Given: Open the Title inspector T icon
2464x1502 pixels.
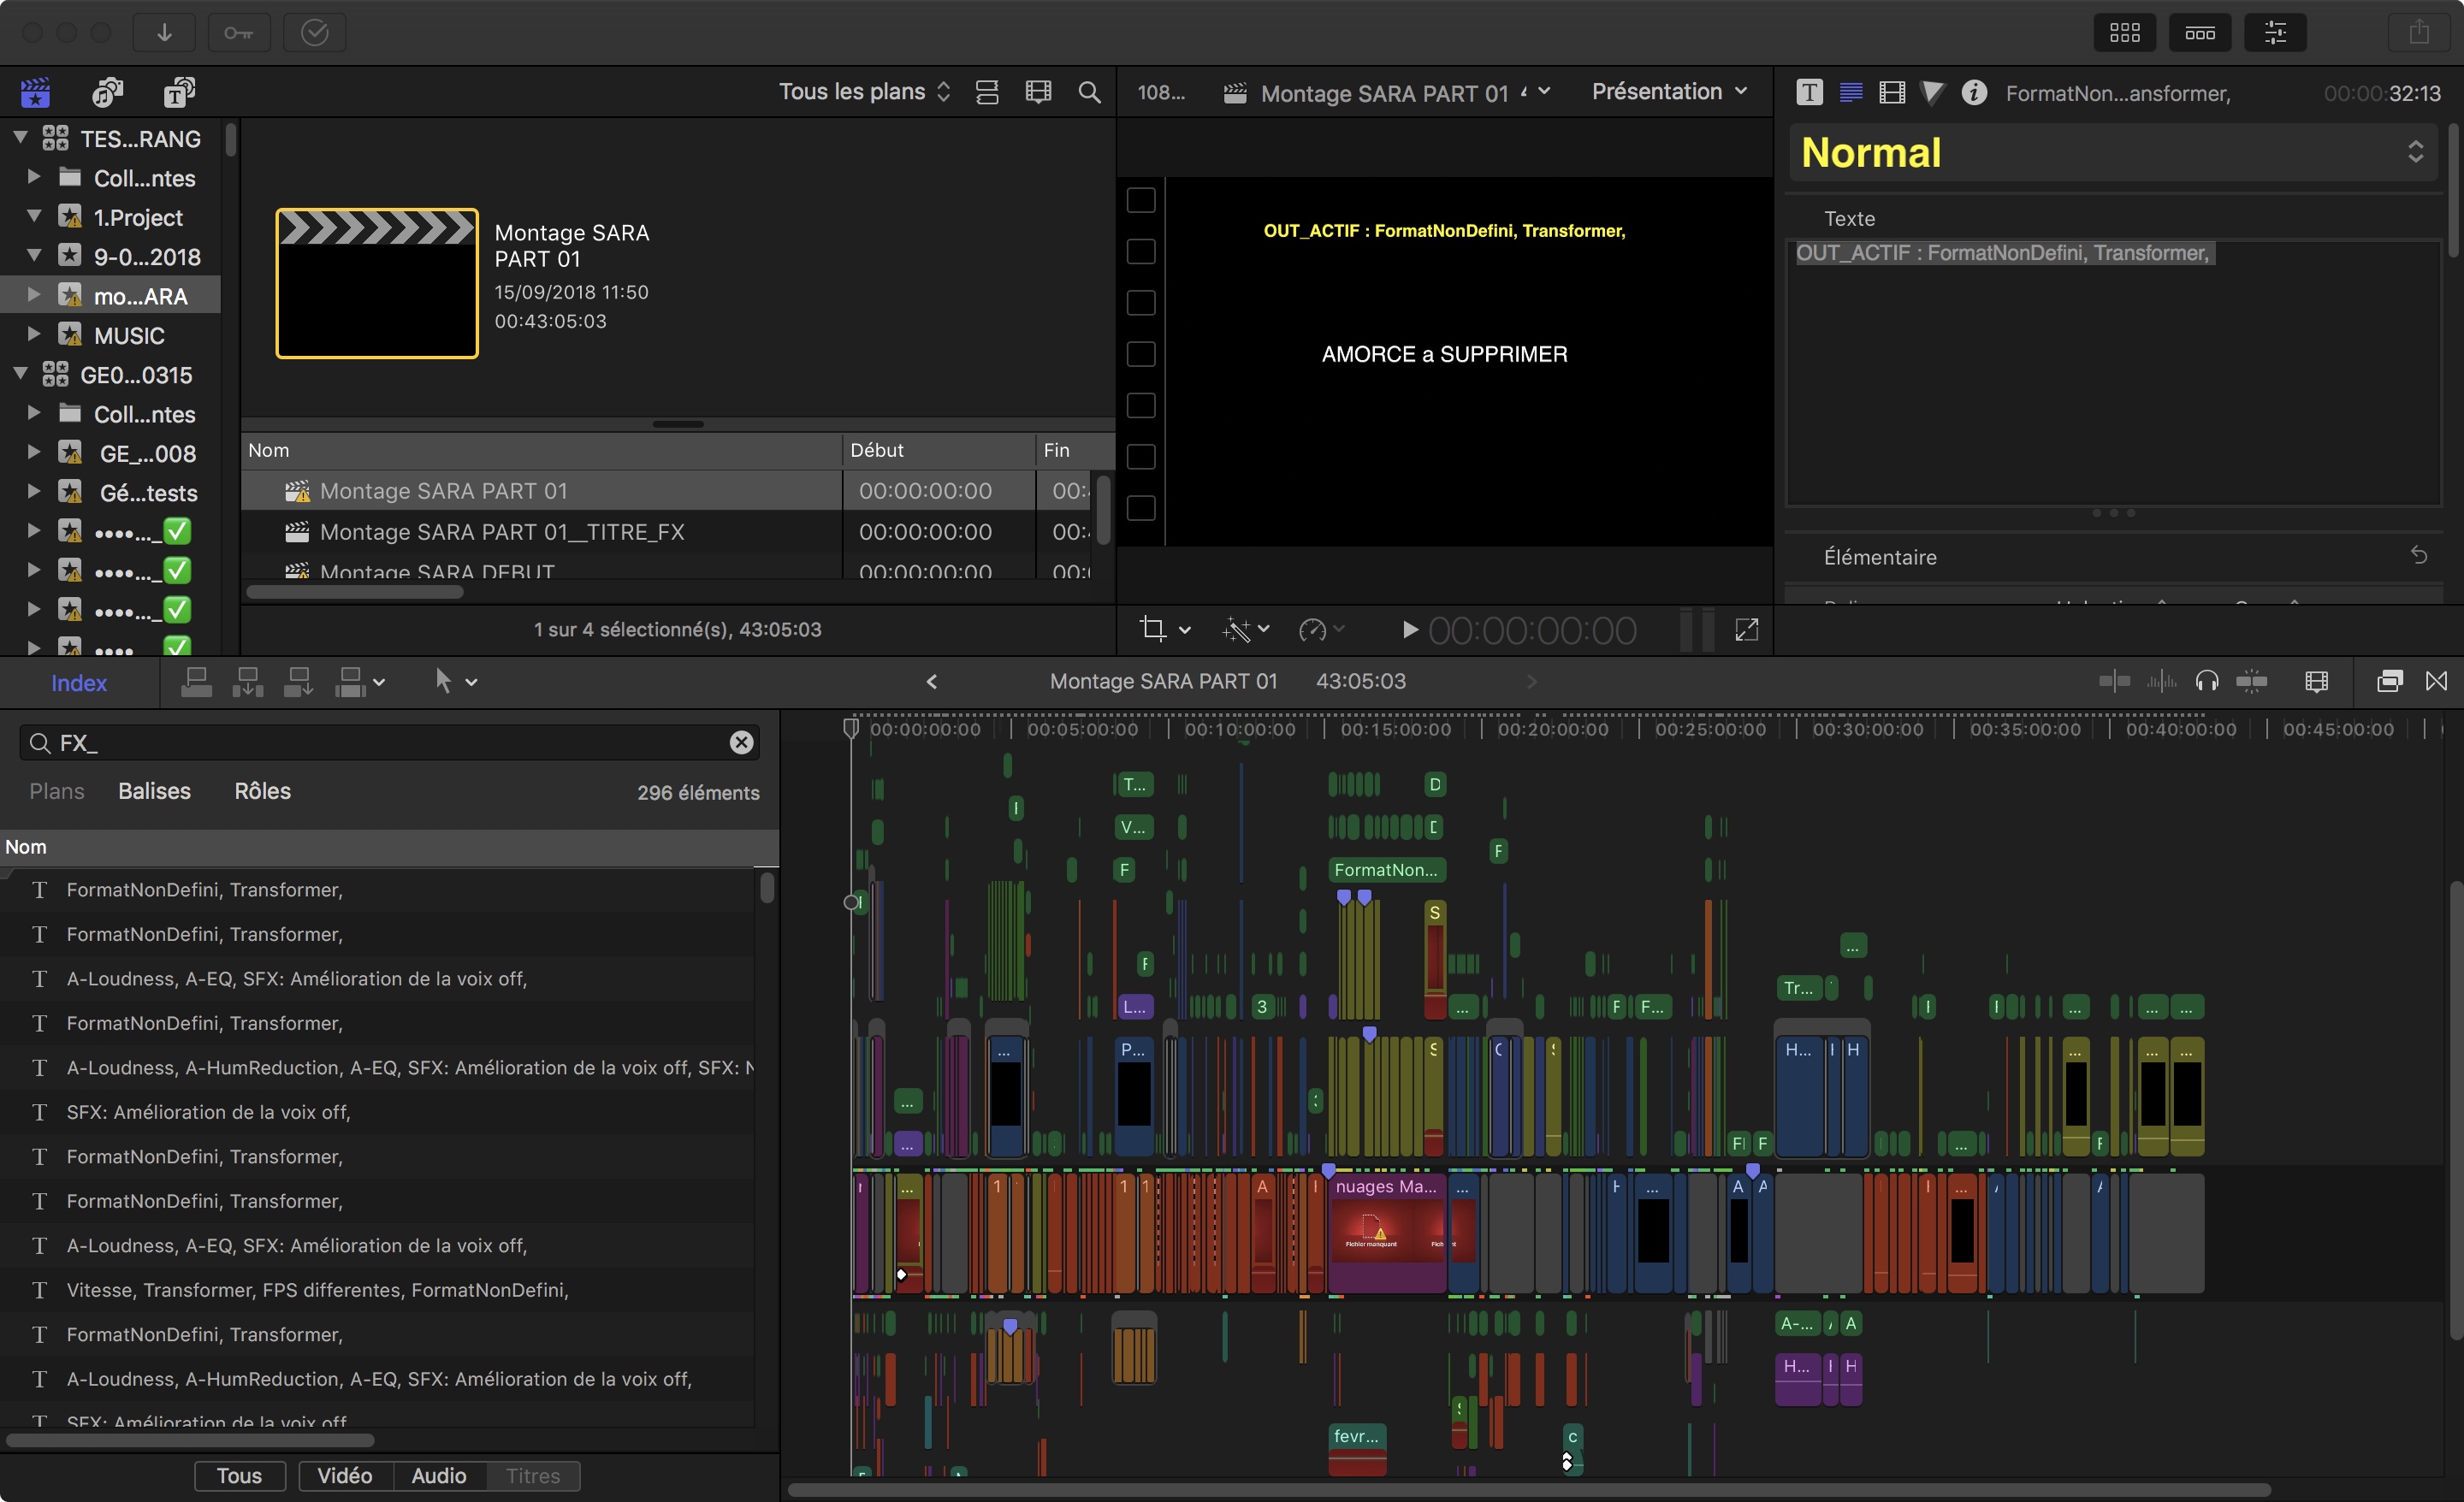Looking at the screenshot, I should 1809,92.
